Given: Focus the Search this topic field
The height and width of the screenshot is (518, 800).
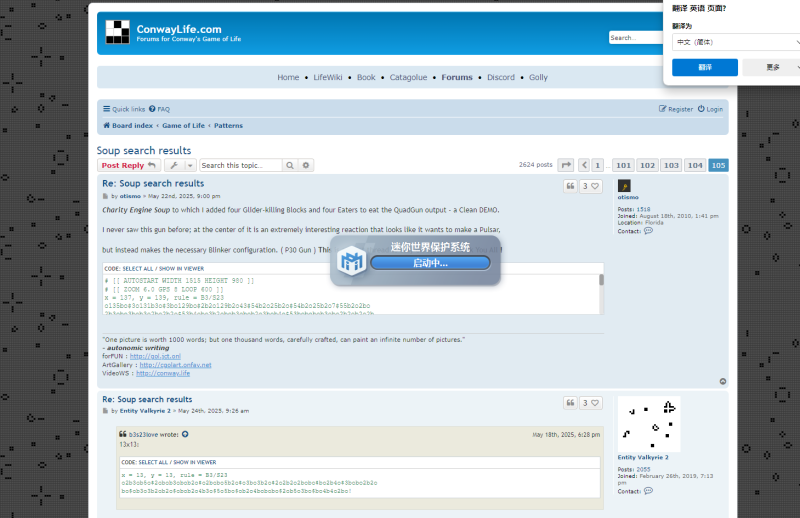Looking at the screenshot, I should [240, 165].
